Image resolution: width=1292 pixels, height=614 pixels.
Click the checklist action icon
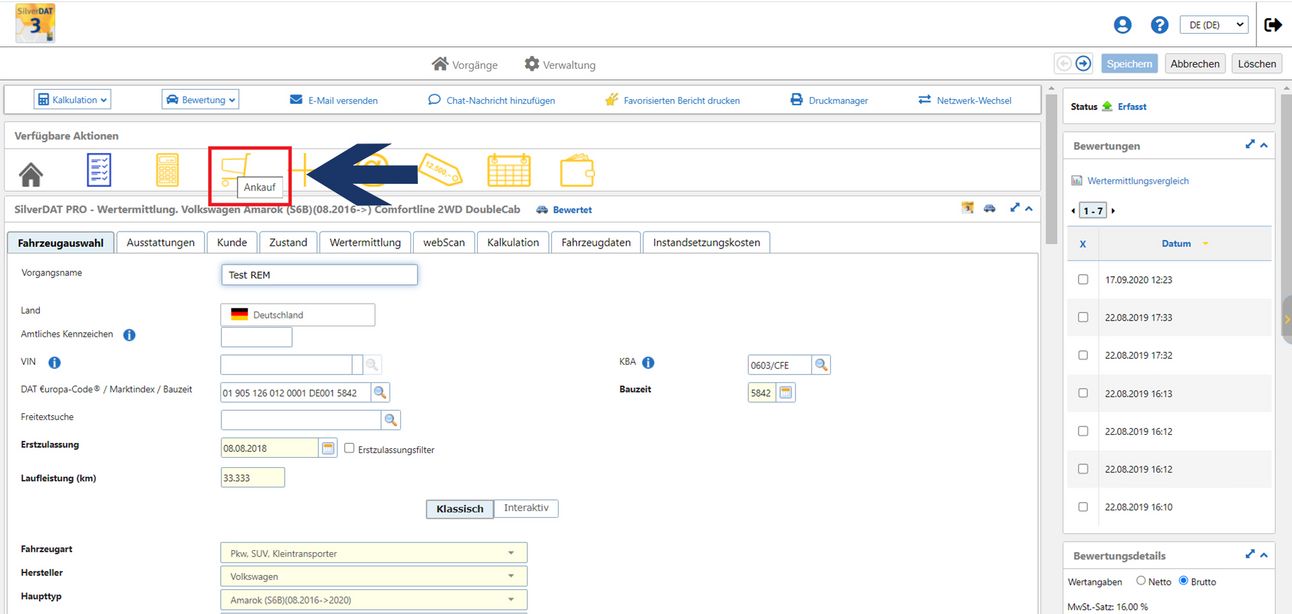click(99, 171)
